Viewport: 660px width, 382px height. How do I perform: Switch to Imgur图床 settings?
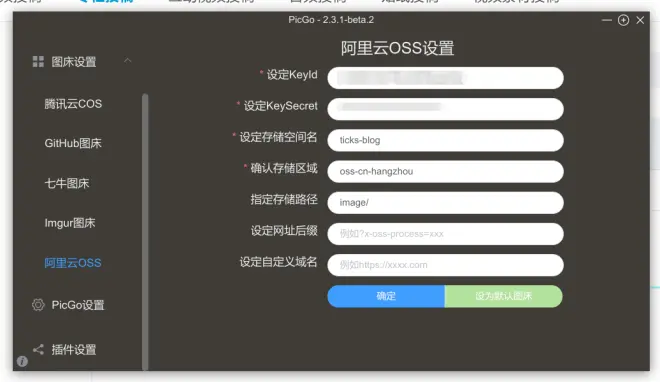point(70,223)
